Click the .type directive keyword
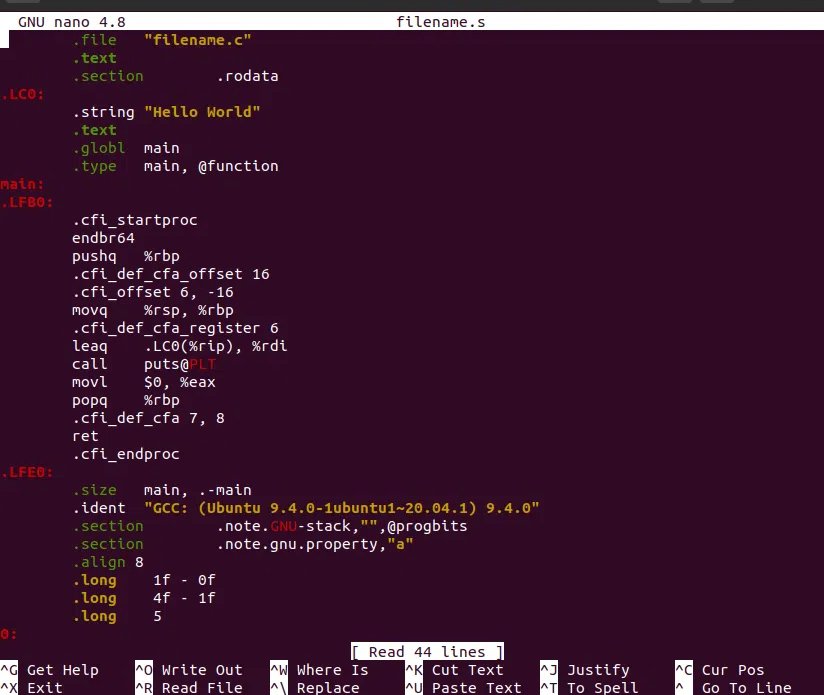This screenshot has height=695, width=824. click(x=94, y=166)
